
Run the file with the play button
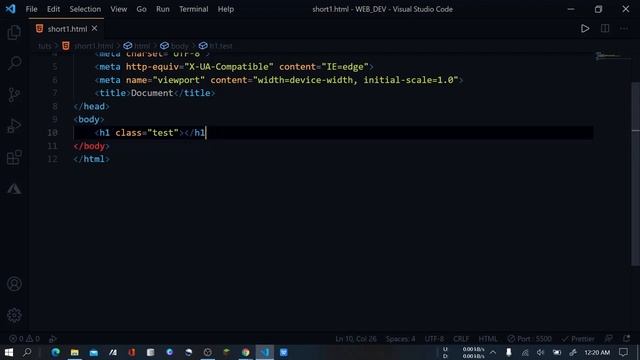coord(585,29)
